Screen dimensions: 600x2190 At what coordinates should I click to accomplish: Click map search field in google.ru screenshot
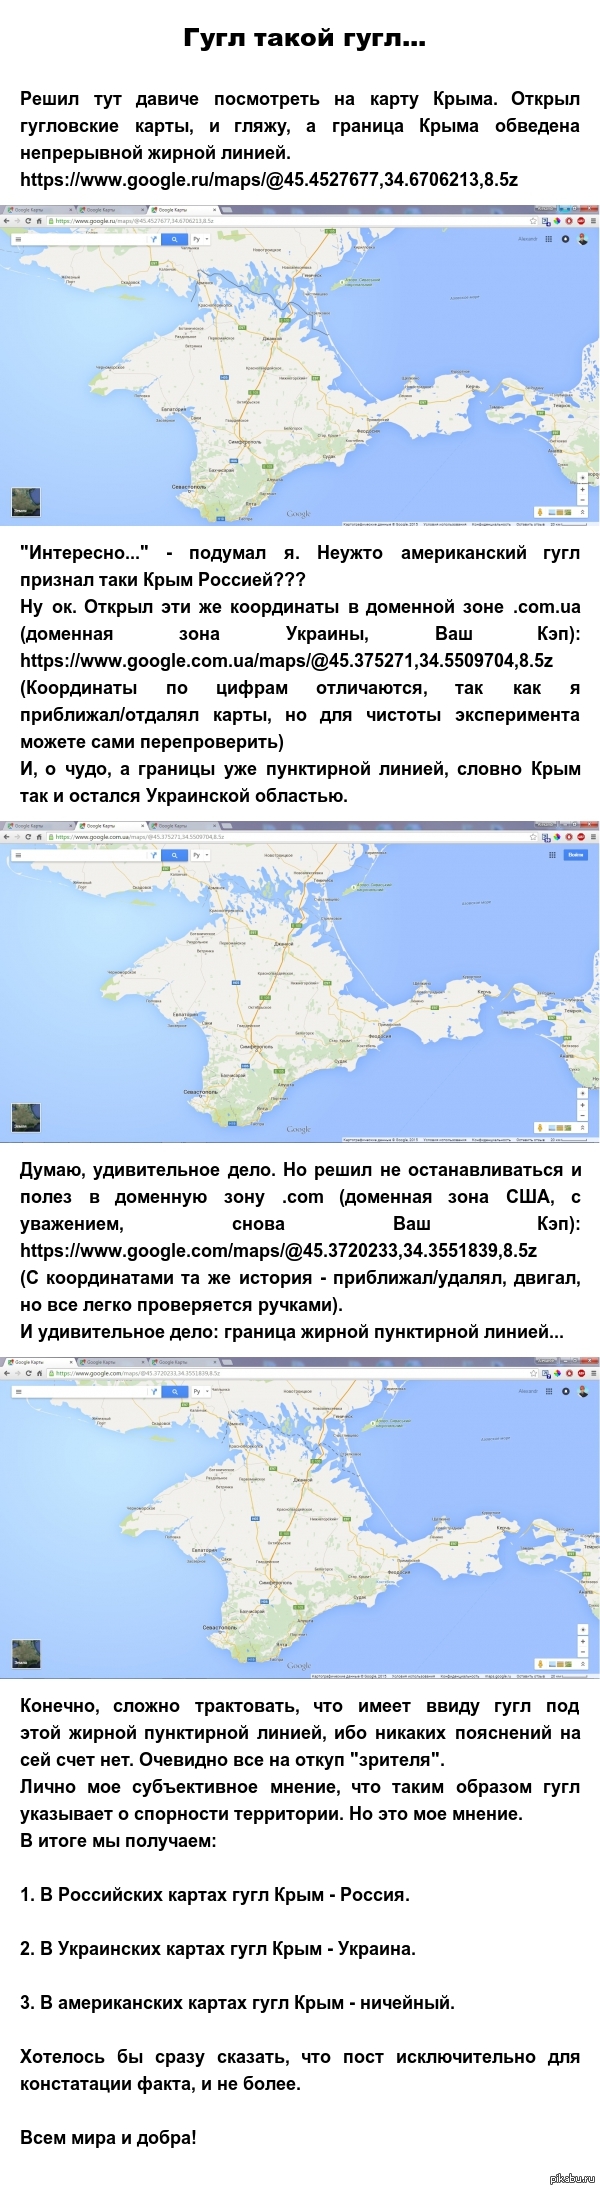tap(85, 239)
